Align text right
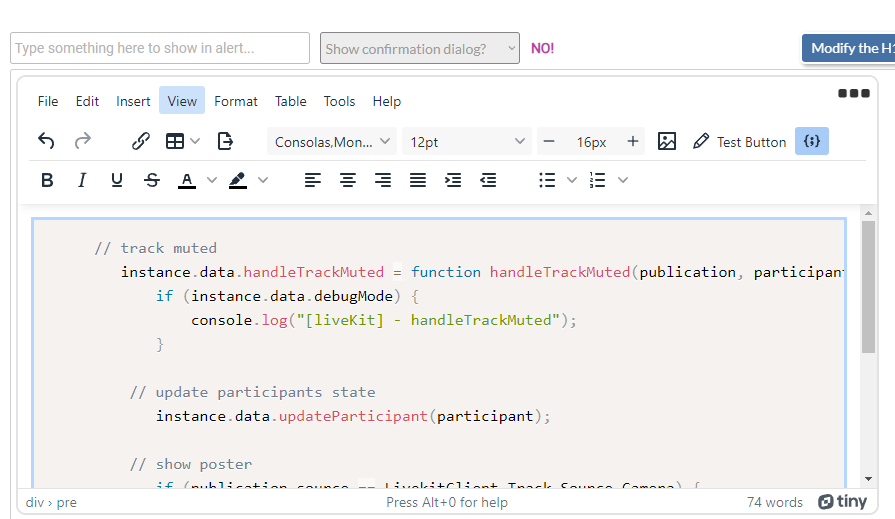 [x=383, y=180]
